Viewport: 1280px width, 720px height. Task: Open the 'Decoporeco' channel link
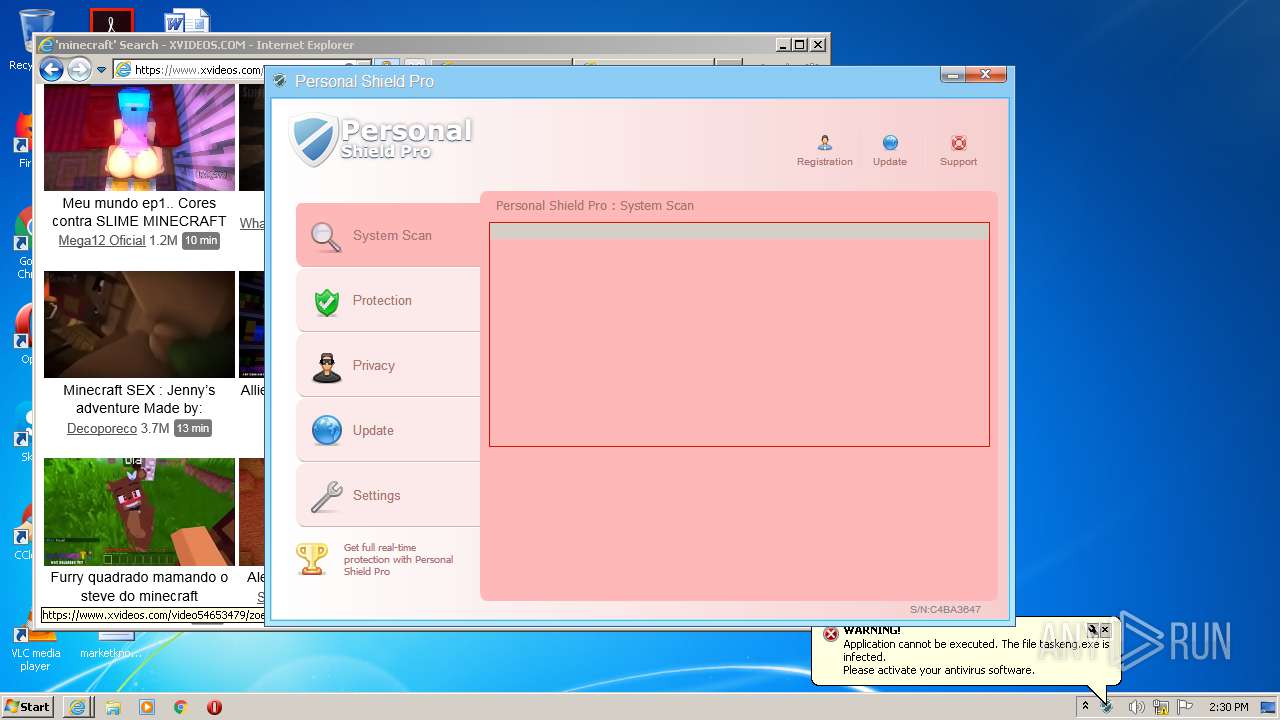(x=102, y=428)
